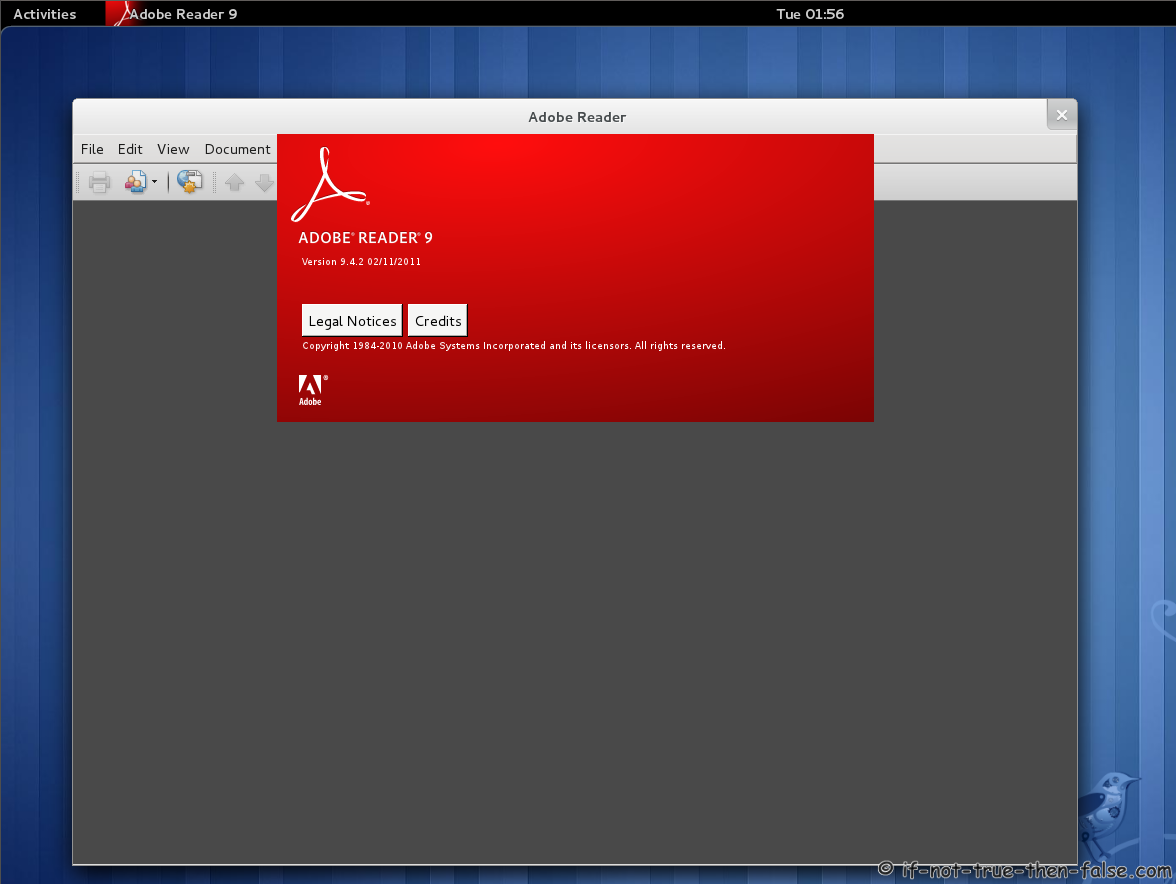1176x884 pixels.
Task: Click the Adobe corporate logo at the splash bottom
Action: (x=313, y=390)
